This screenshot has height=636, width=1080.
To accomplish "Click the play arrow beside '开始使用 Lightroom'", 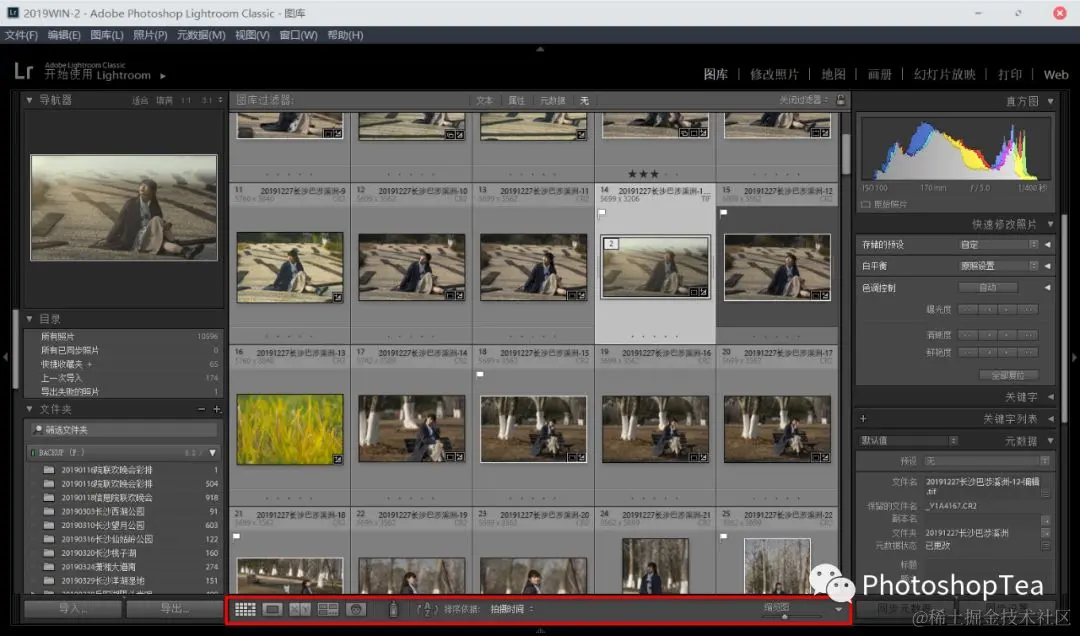I will pyautogui.click(x=163, y=76).
